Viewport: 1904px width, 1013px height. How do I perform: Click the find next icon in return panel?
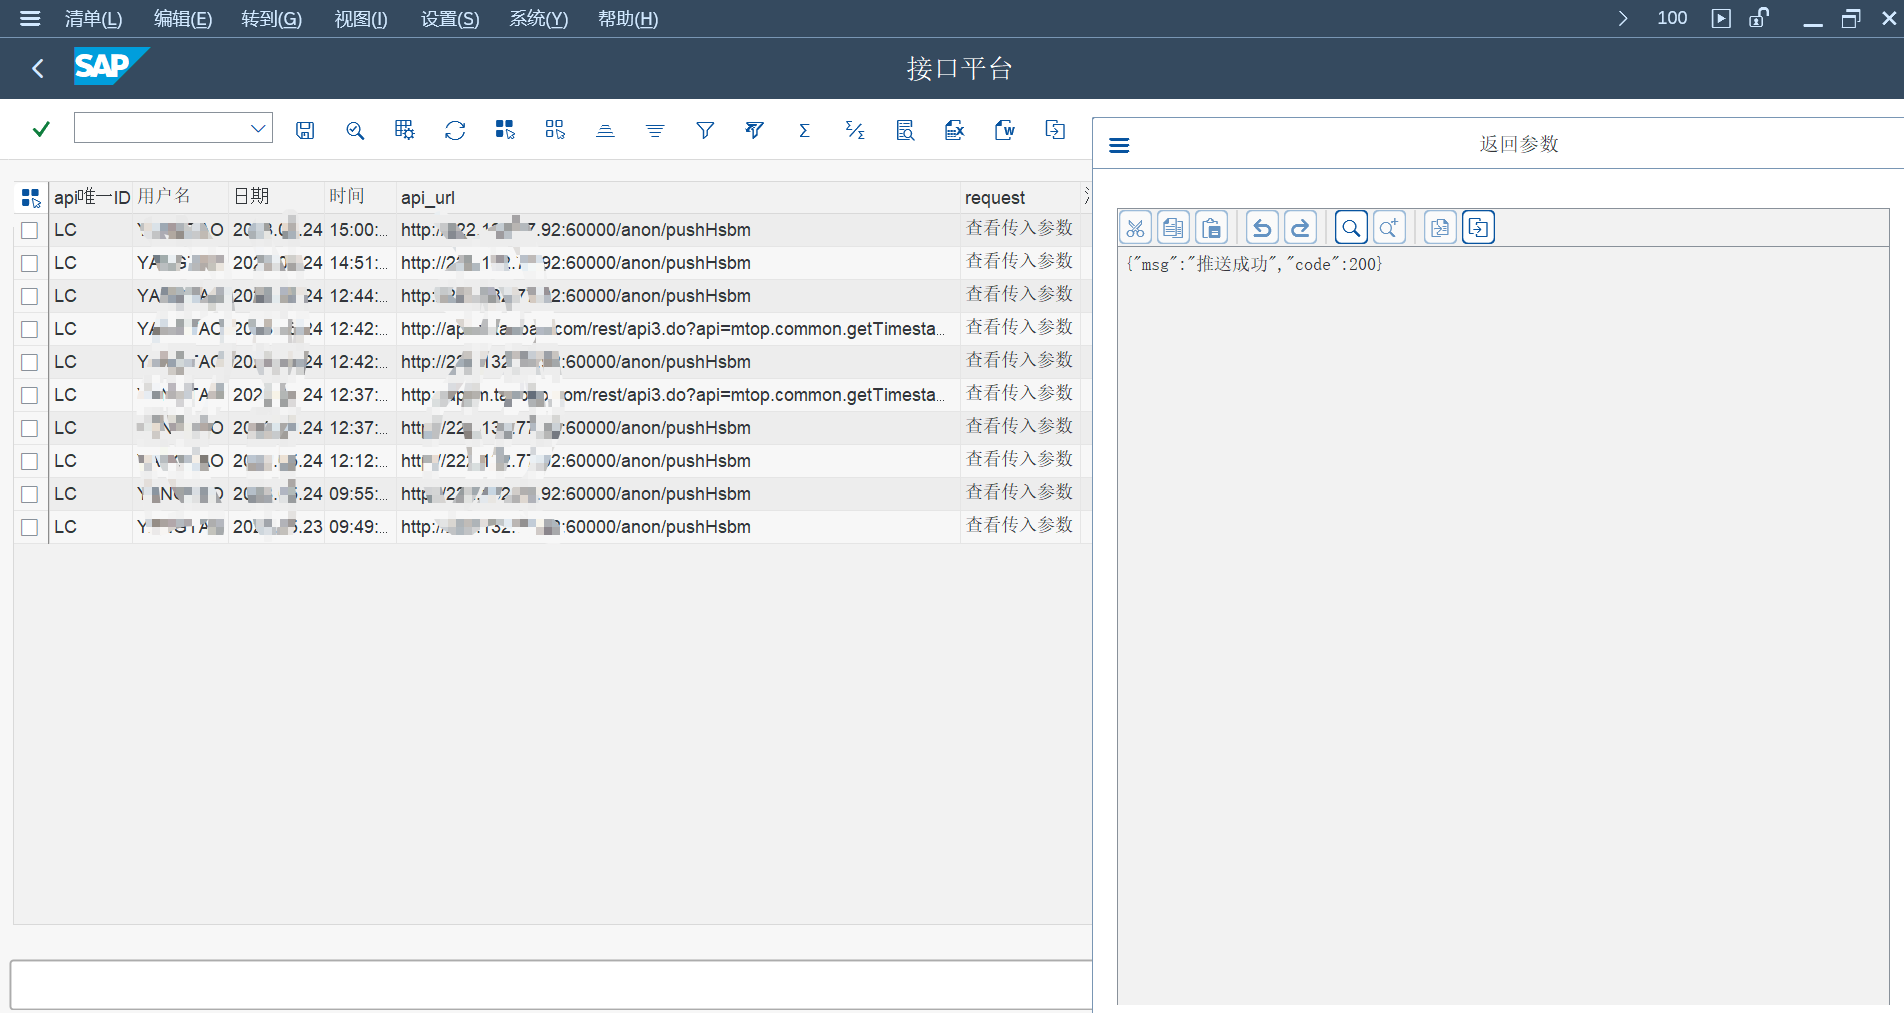pos(1389,228)
